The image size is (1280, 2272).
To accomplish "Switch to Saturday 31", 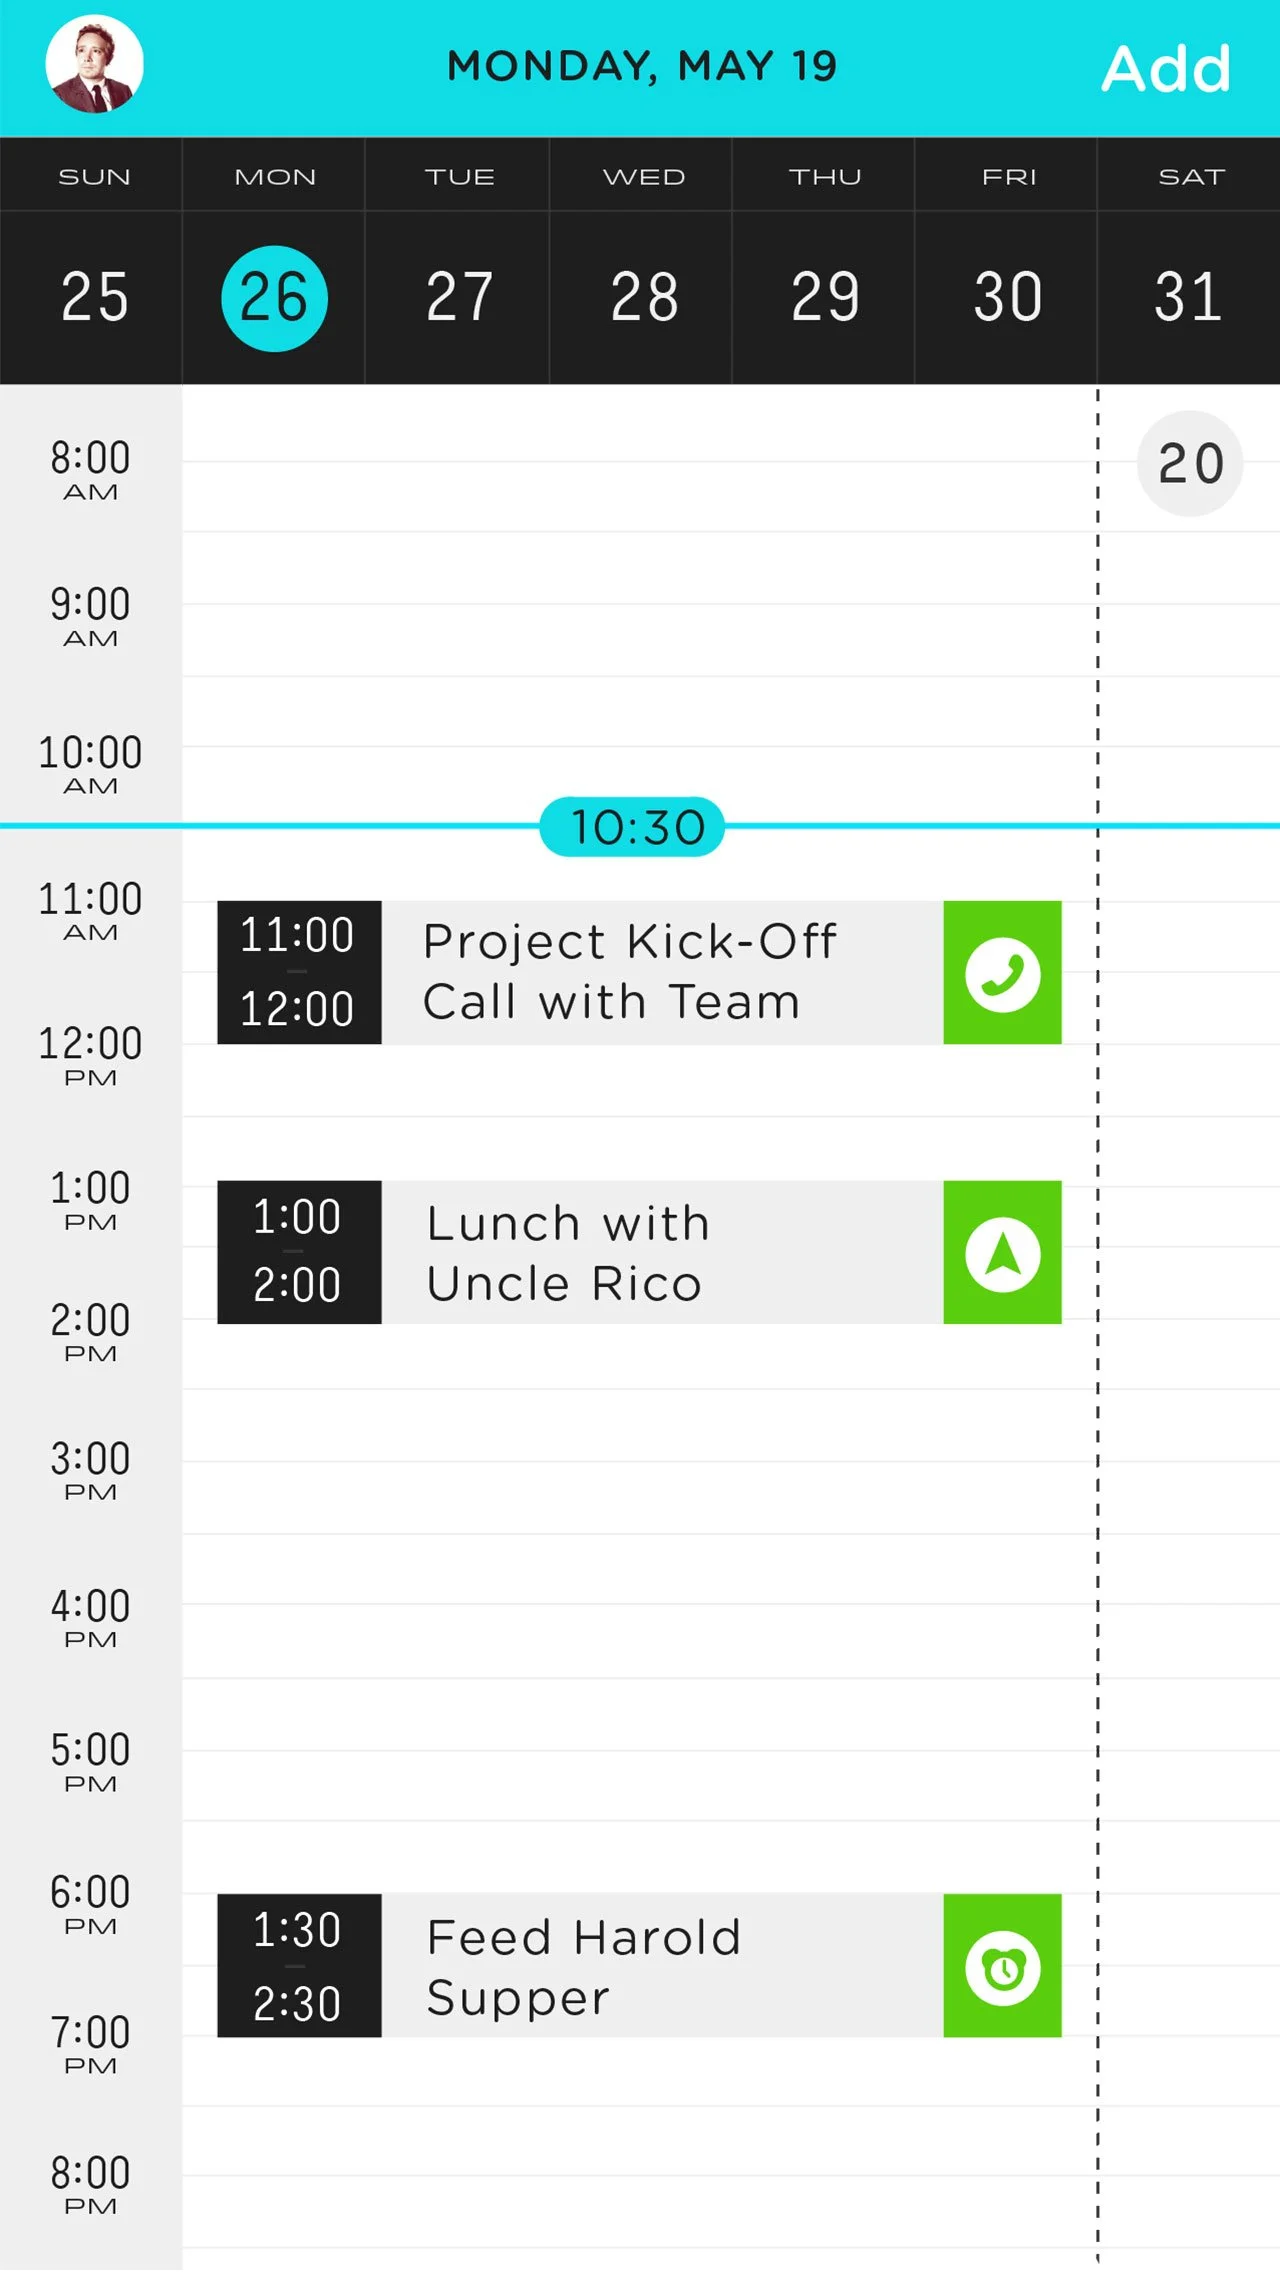I will coord(1189,297).
